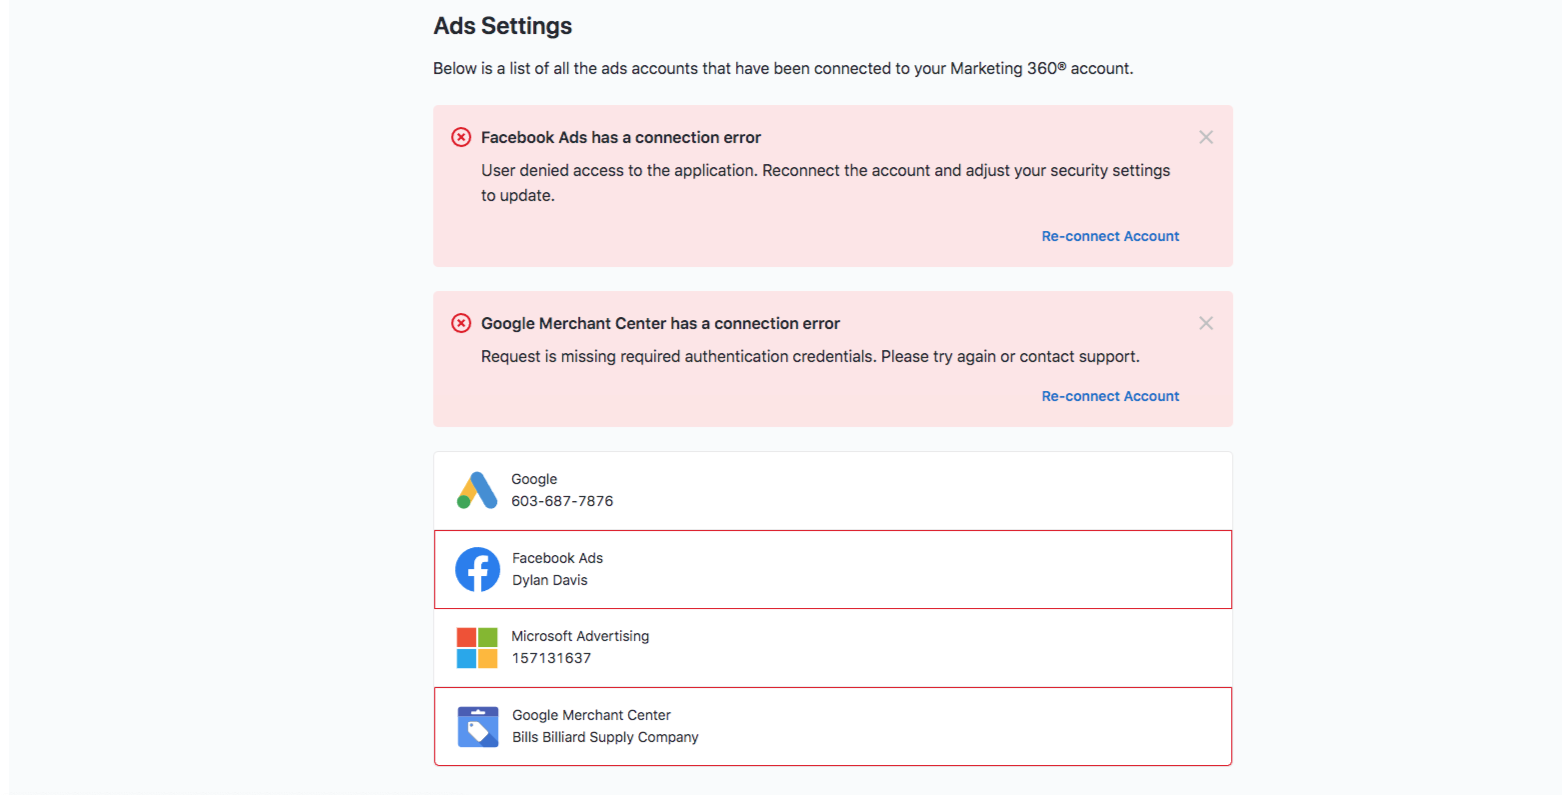The width and height of the screenshot is (1562, 795).
Task: Click the Ads Settings page heading
Action: point(503,26)
